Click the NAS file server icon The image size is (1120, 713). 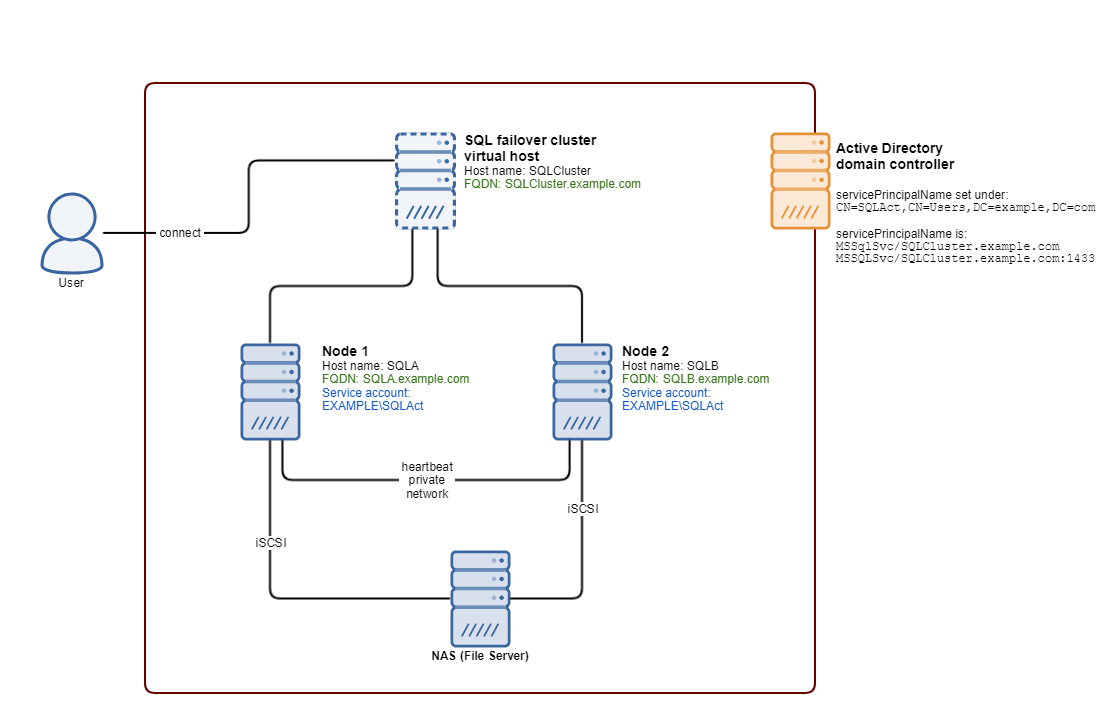[x=479, y=598]
